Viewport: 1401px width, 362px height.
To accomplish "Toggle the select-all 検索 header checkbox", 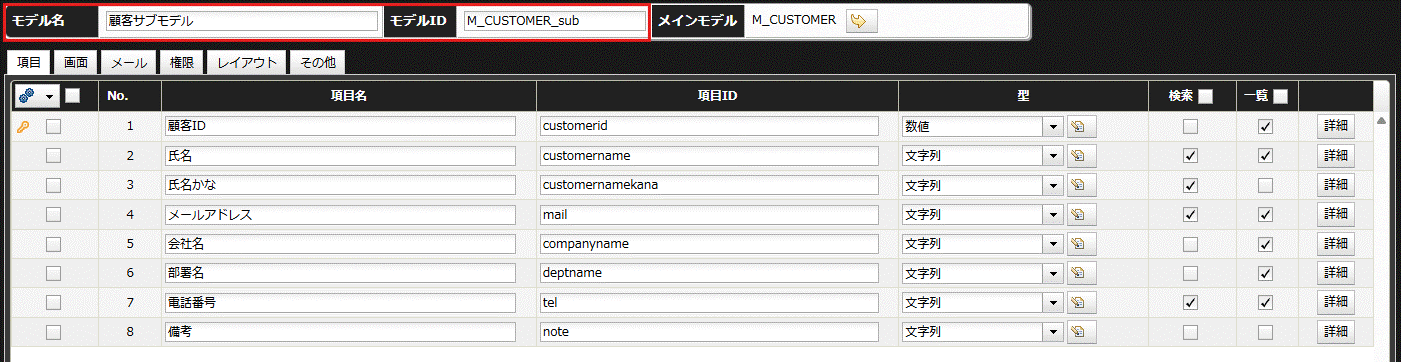I will pyautogui.click(x=1206, y=97).
